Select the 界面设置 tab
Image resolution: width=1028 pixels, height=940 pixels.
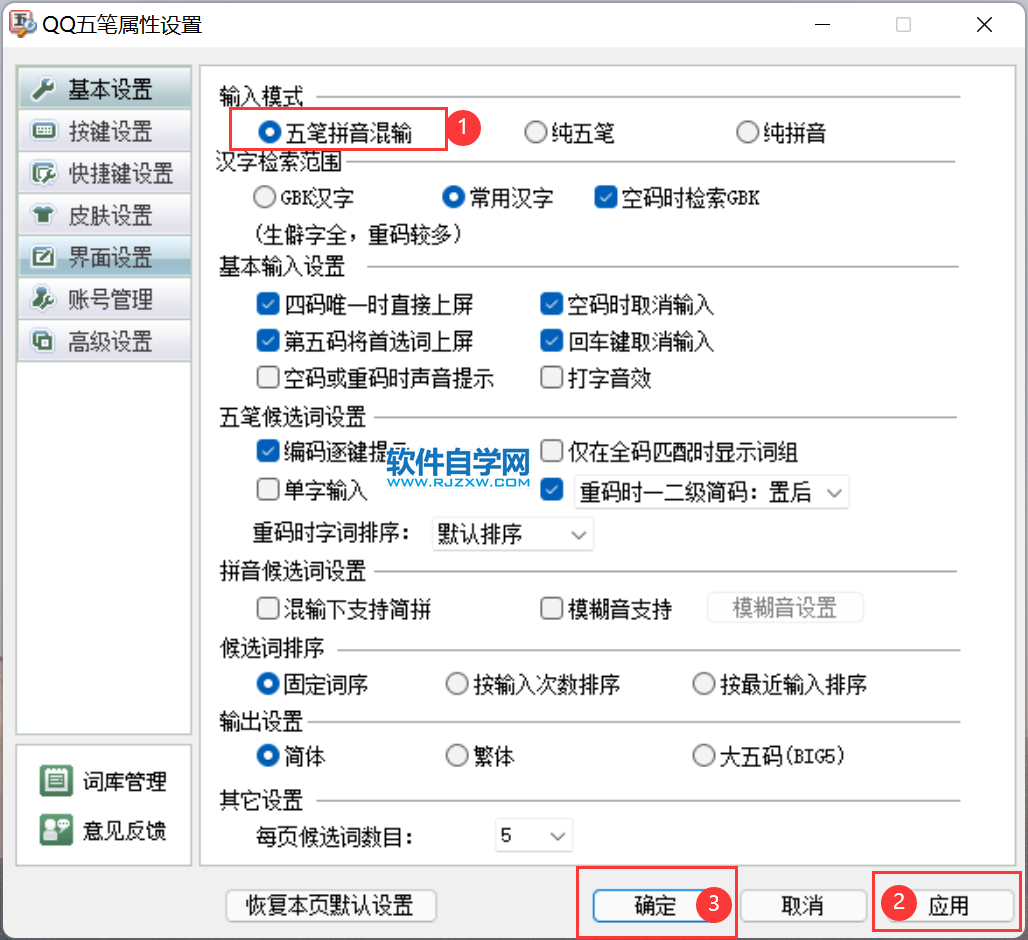coord(105,257)
